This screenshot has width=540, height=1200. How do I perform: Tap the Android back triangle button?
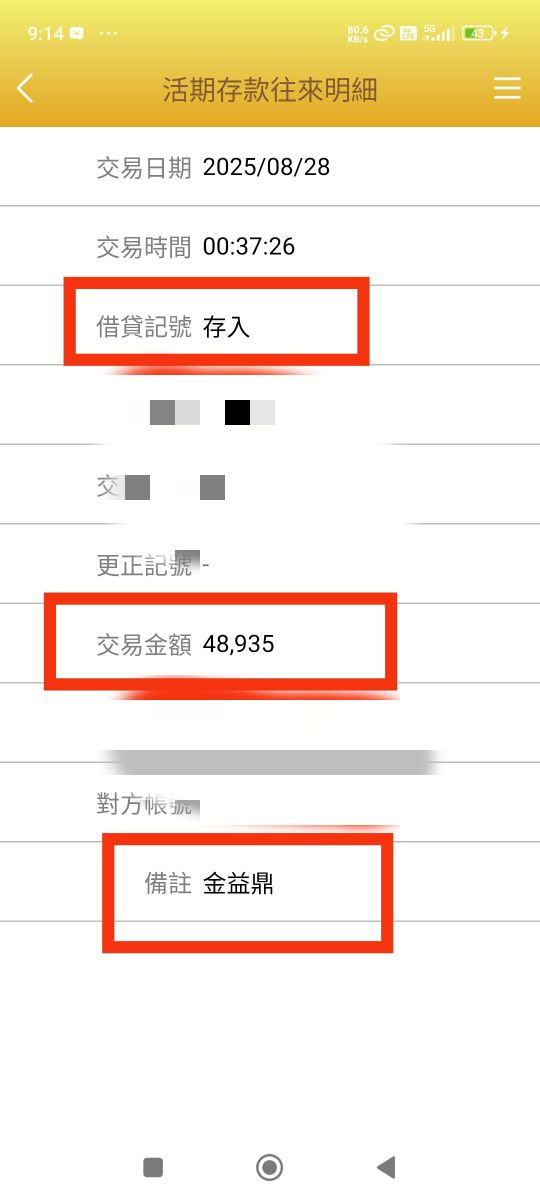386,1166
